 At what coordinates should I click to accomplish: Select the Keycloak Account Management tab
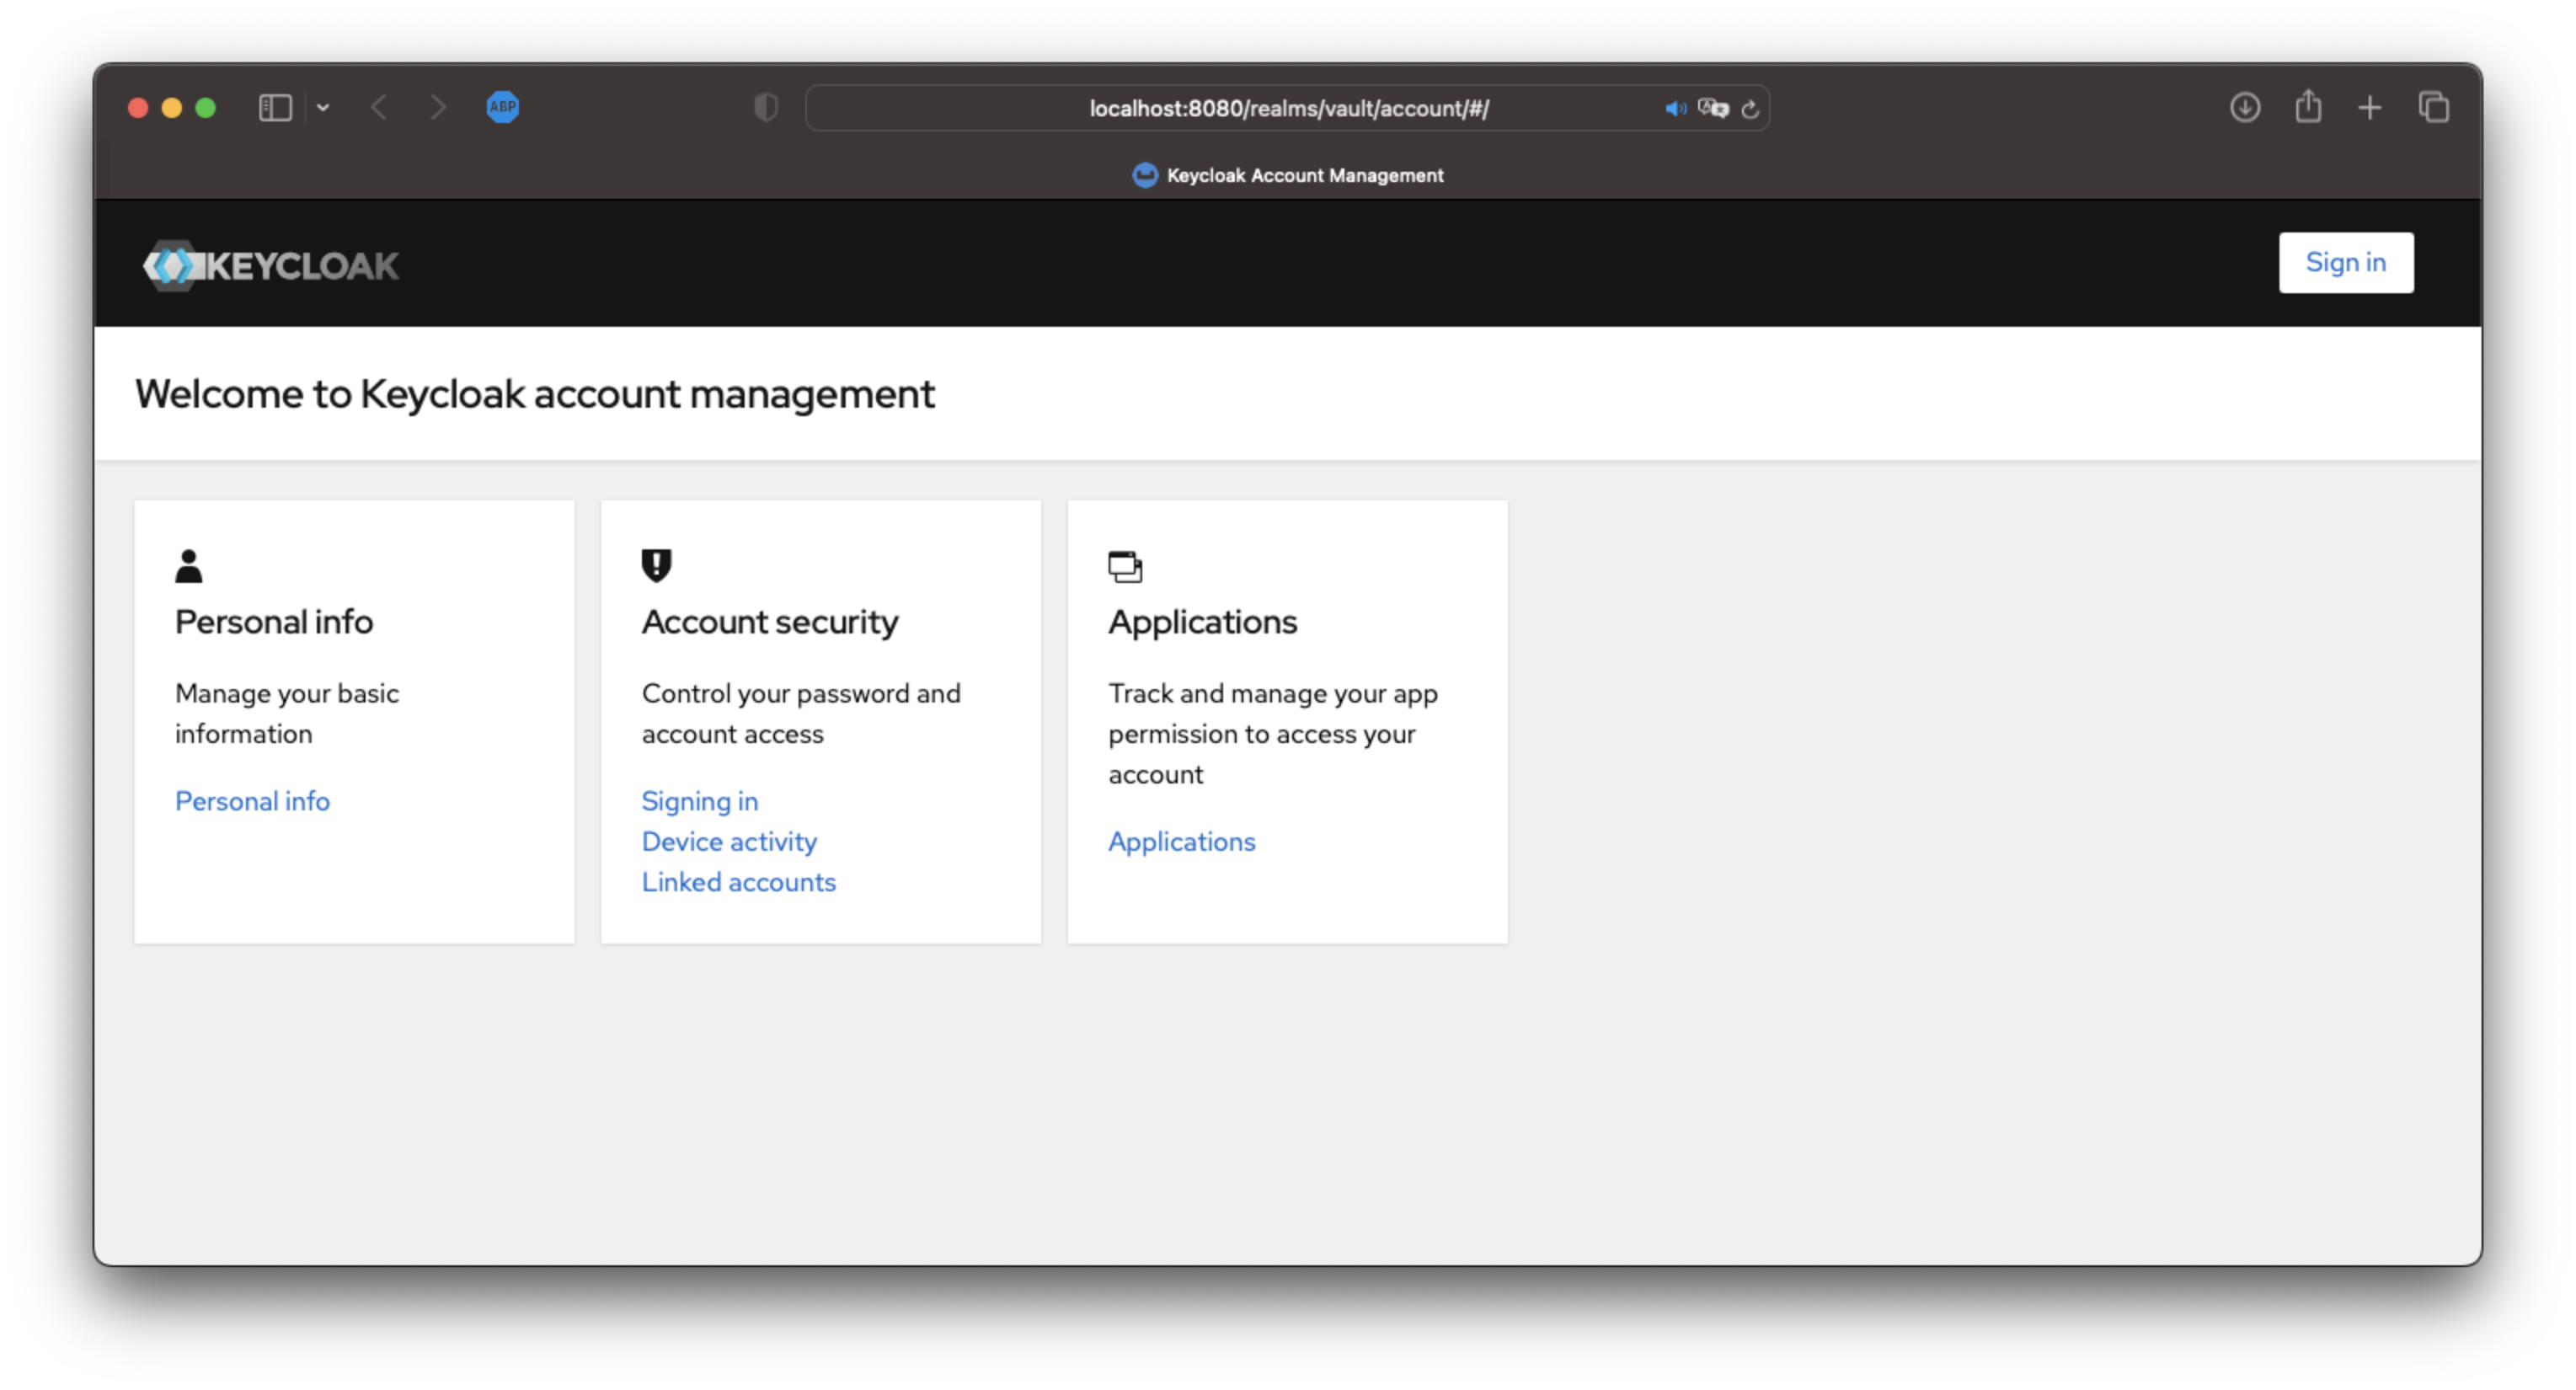pos(1288,175)
